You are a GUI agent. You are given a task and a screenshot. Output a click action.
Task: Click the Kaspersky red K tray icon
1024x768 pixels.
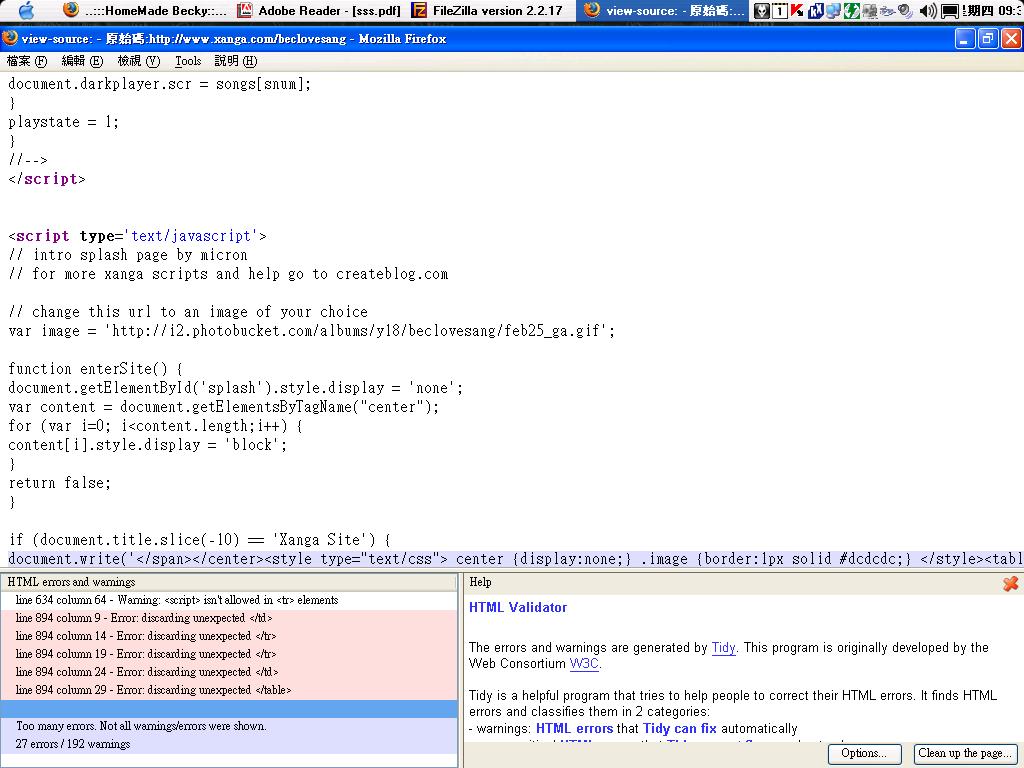797,11
